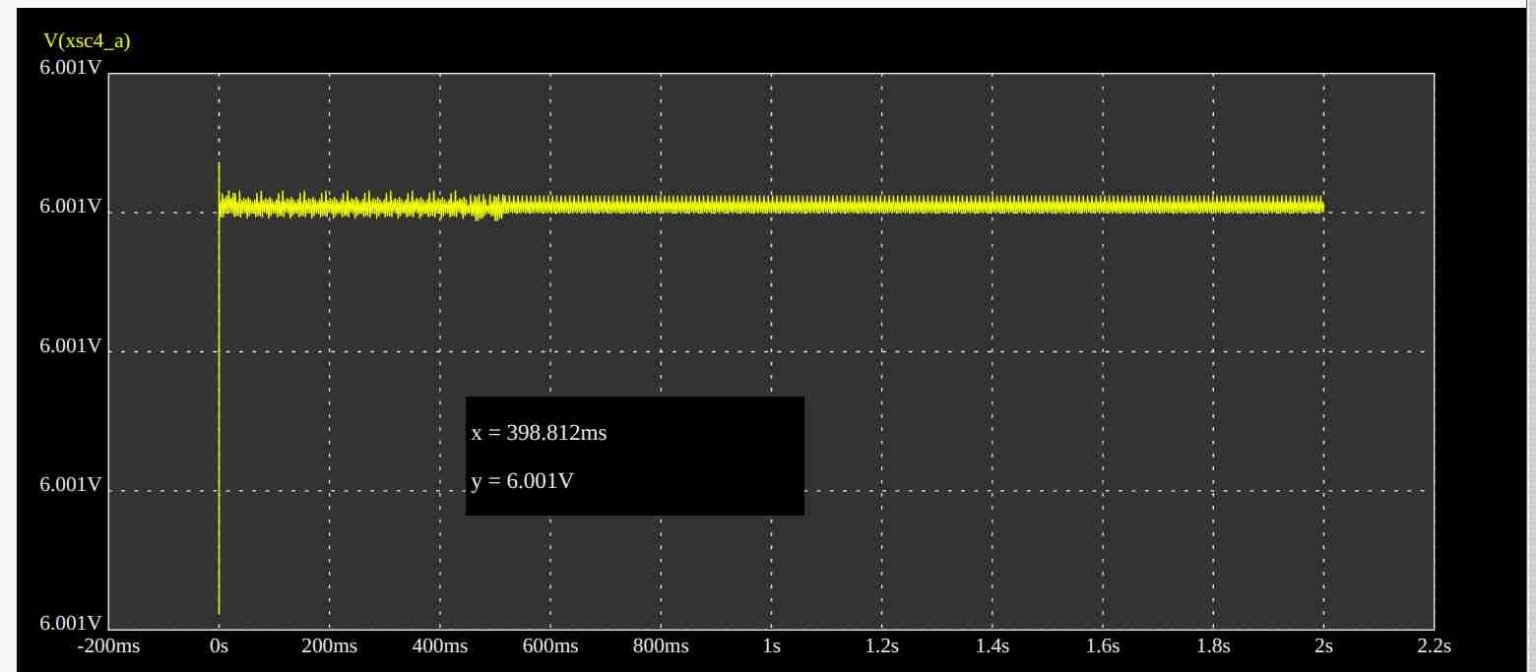The image size is (1536, 672).
Task: Click the 600ms time axis label
Action: coord(552,647)
